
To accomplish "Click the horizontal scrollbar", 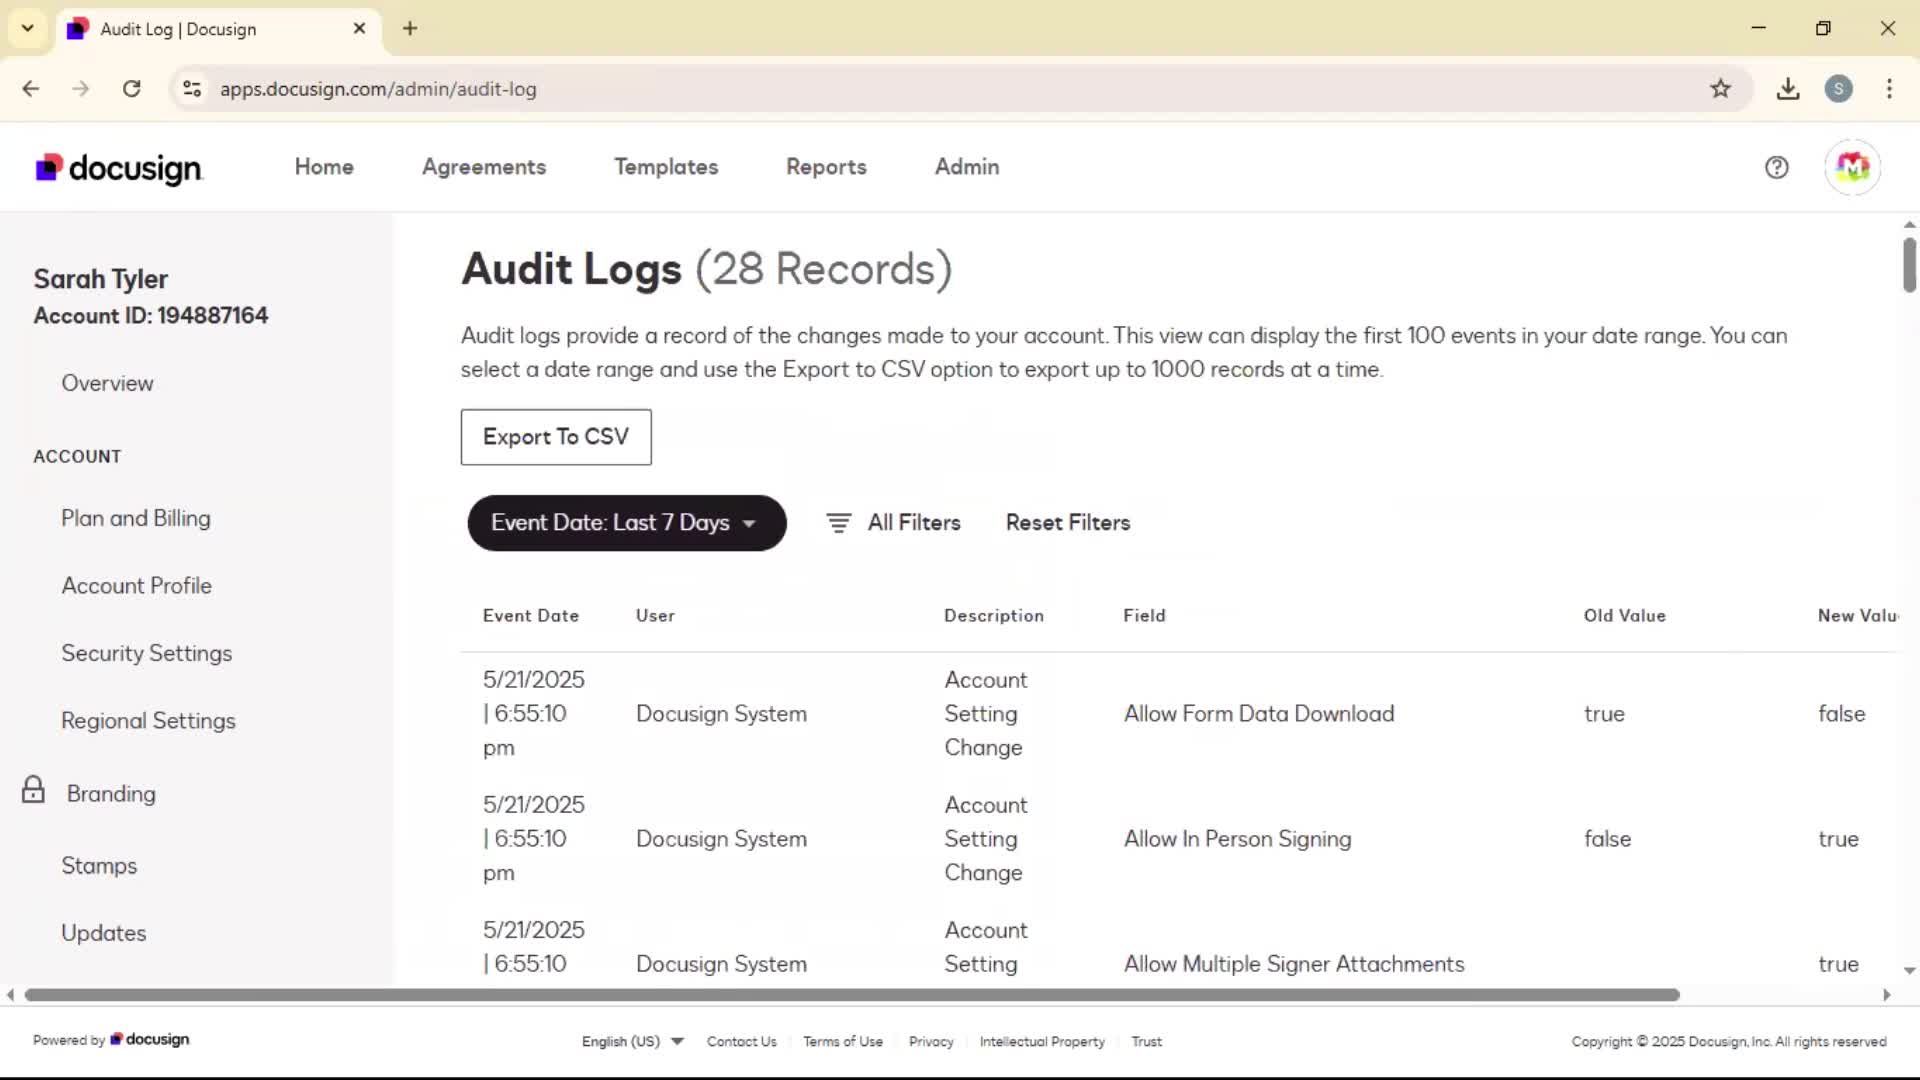I will click(852, 995).
